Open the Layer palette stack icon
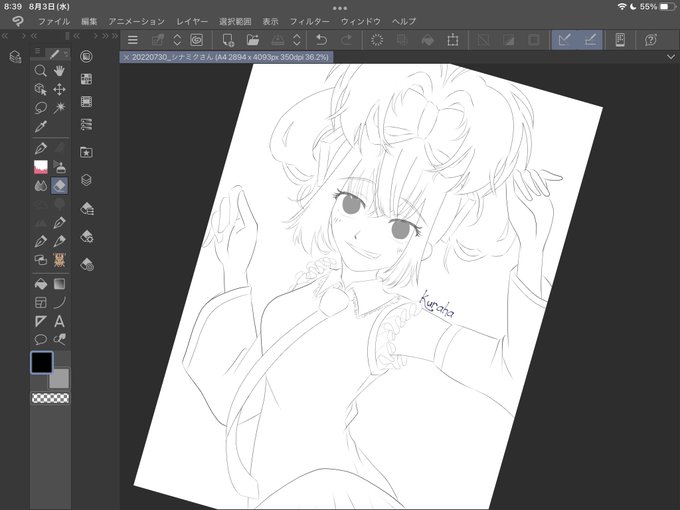680x510 pixels. pyautogui.click(x=86, y=180)
